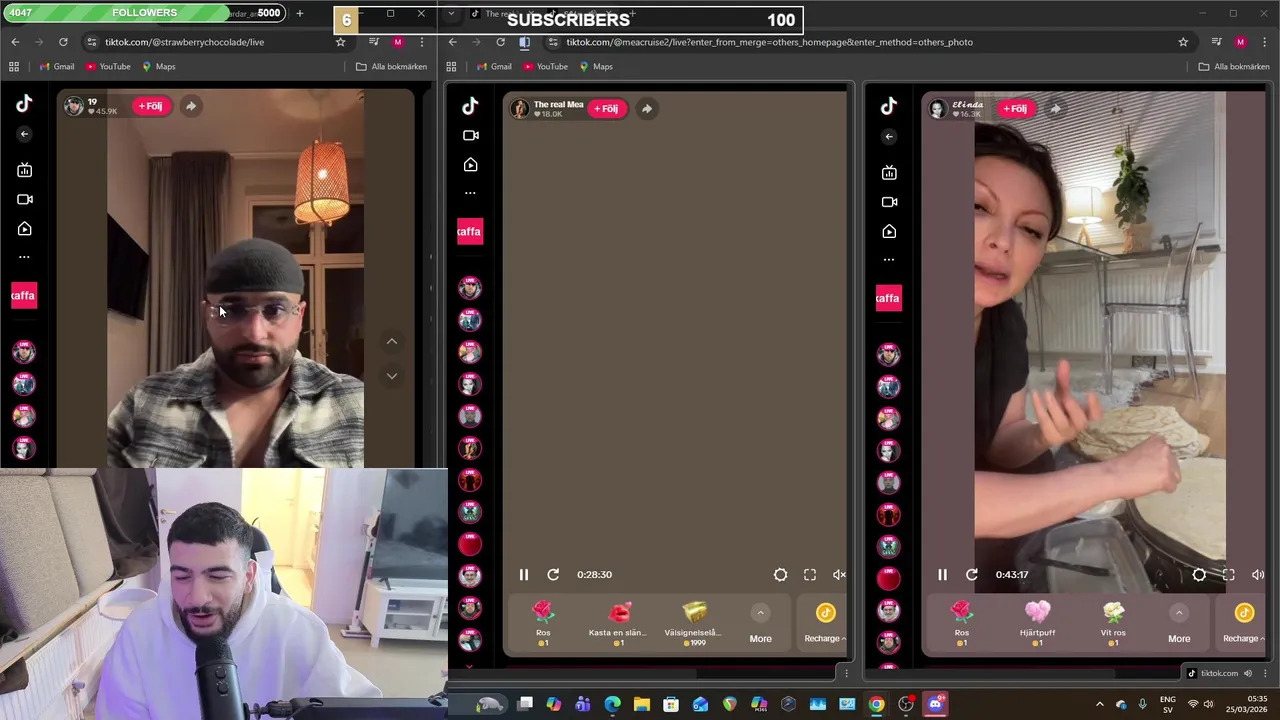Open Recharge on The real Mea stream

[x=825, y=623]
